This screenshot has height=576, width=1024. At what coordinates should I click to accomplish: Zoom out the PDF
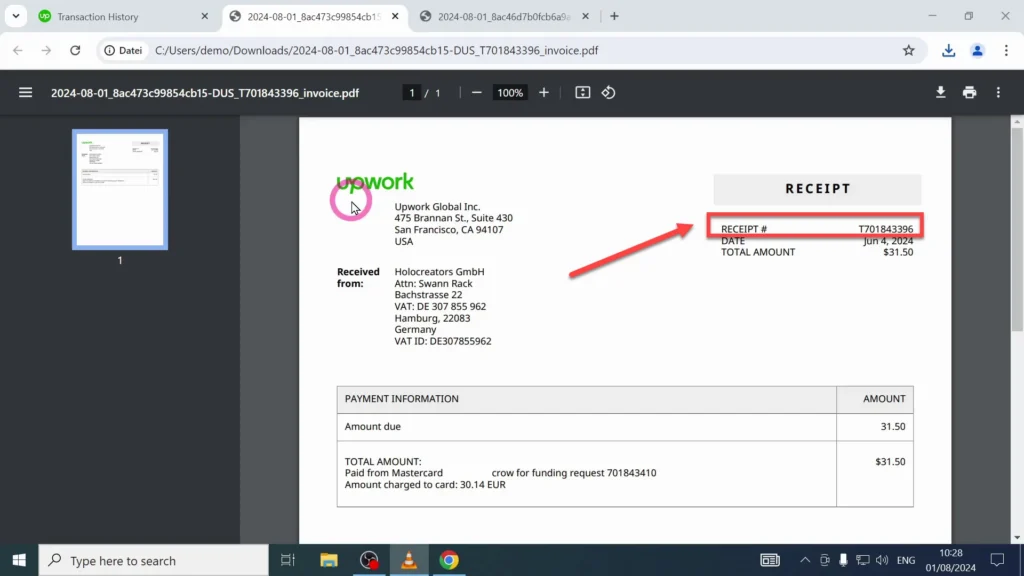477,93
